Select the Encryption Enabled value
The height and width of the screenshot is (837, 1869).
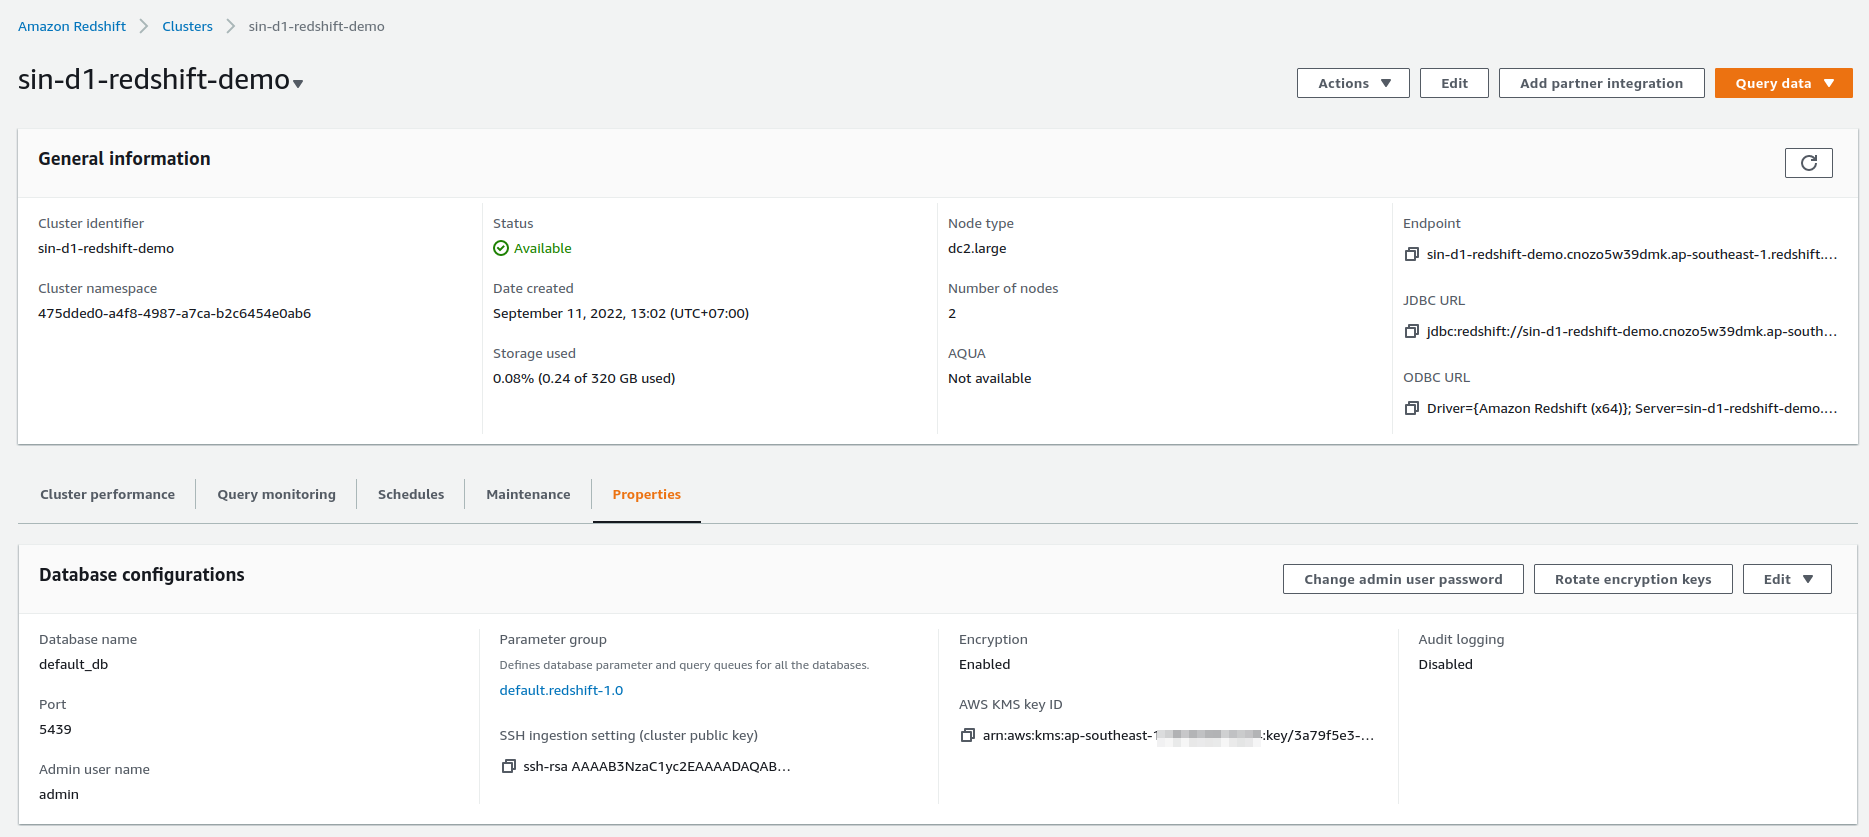(984, 664)
